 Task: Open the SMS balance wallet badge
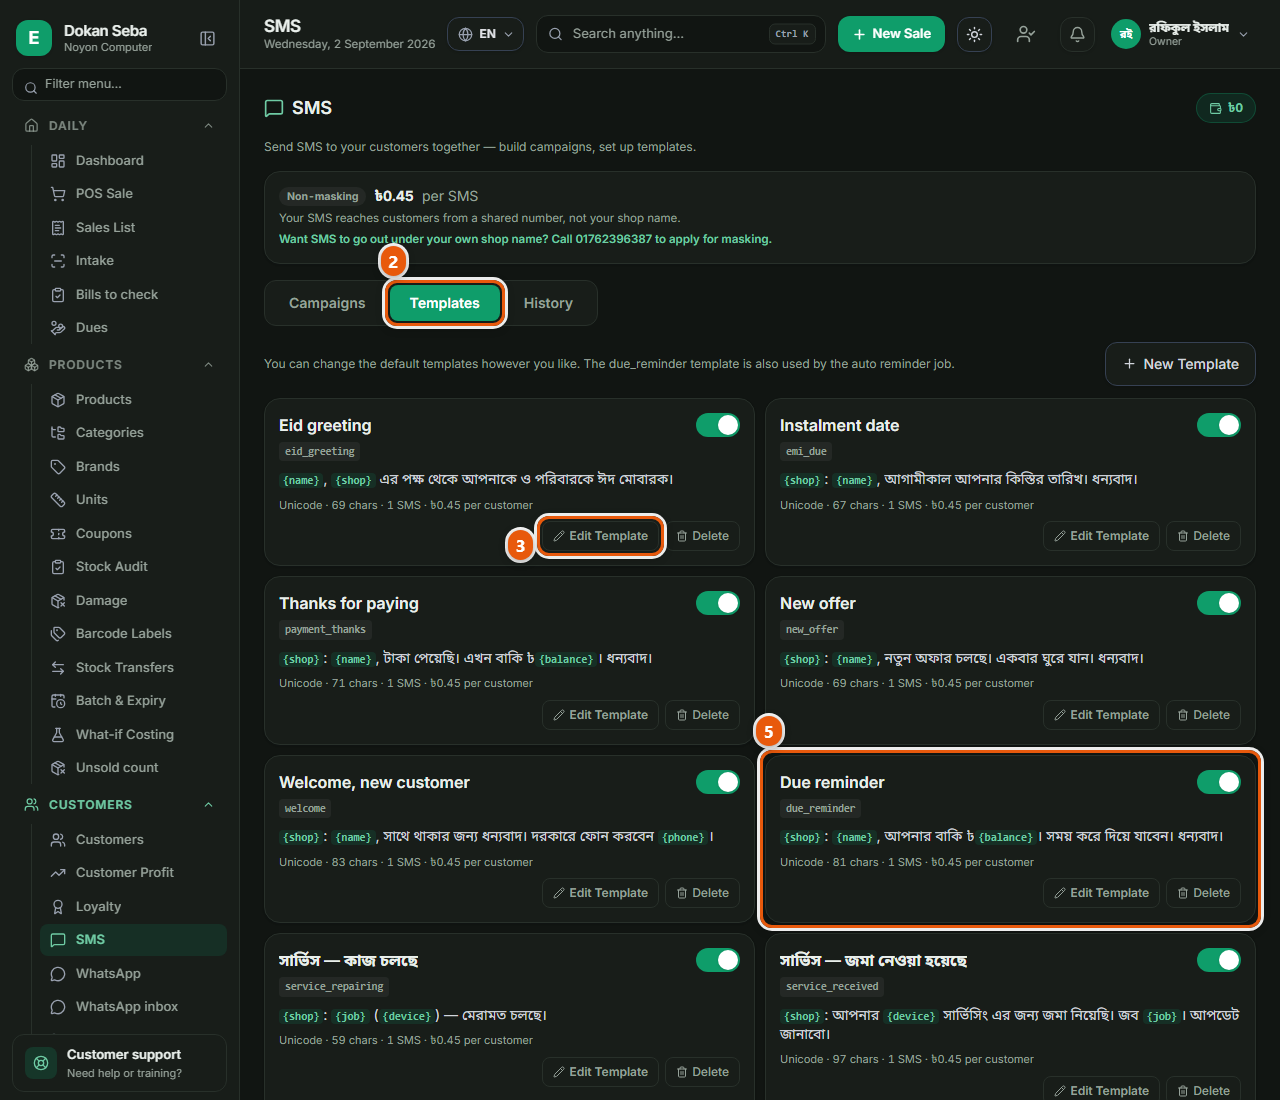[x=1226, y=108]
